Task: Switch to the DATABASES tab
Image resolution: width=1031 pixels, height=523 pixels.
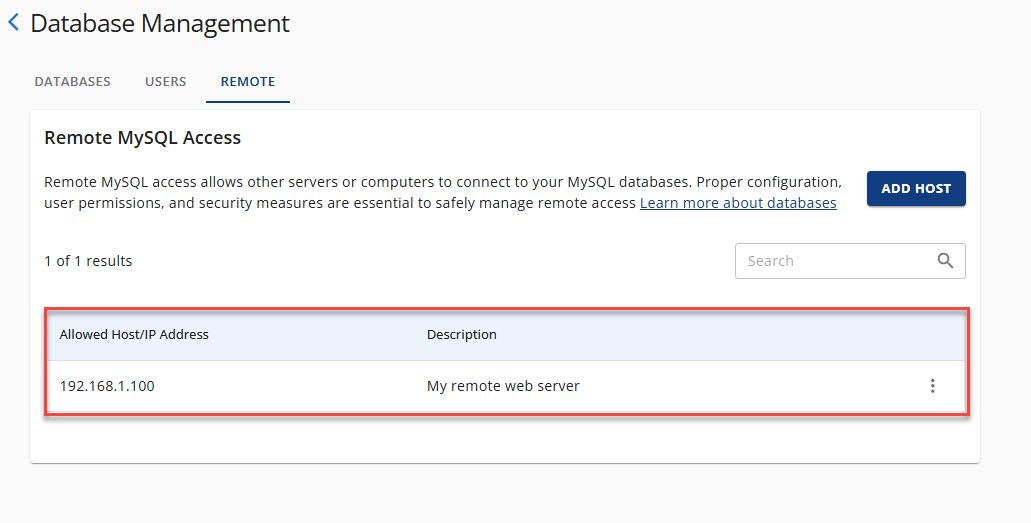Action: [x=72, y=82]
